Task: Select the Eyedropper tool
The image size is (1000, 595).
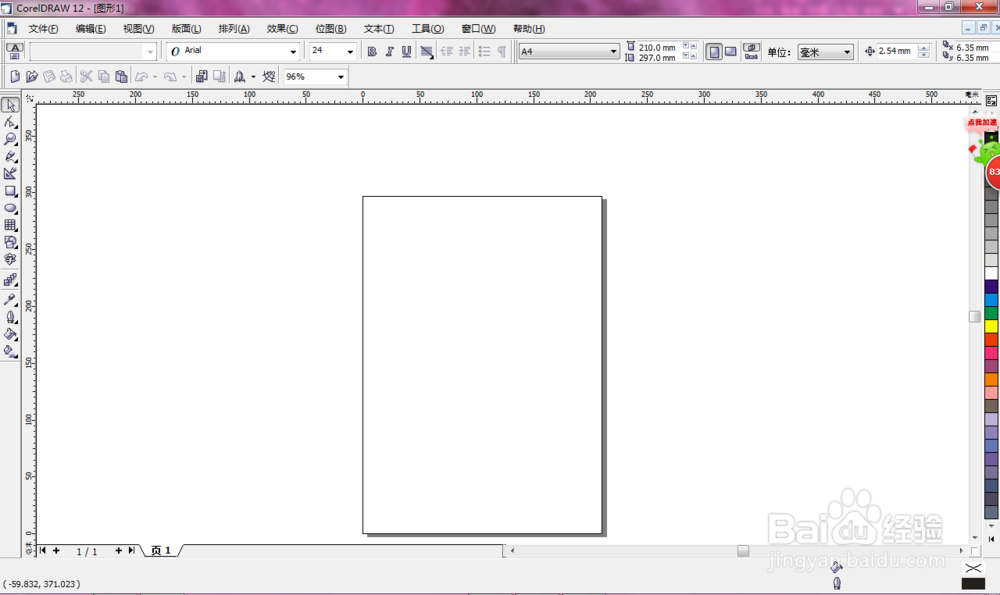Action: [10, 299]
